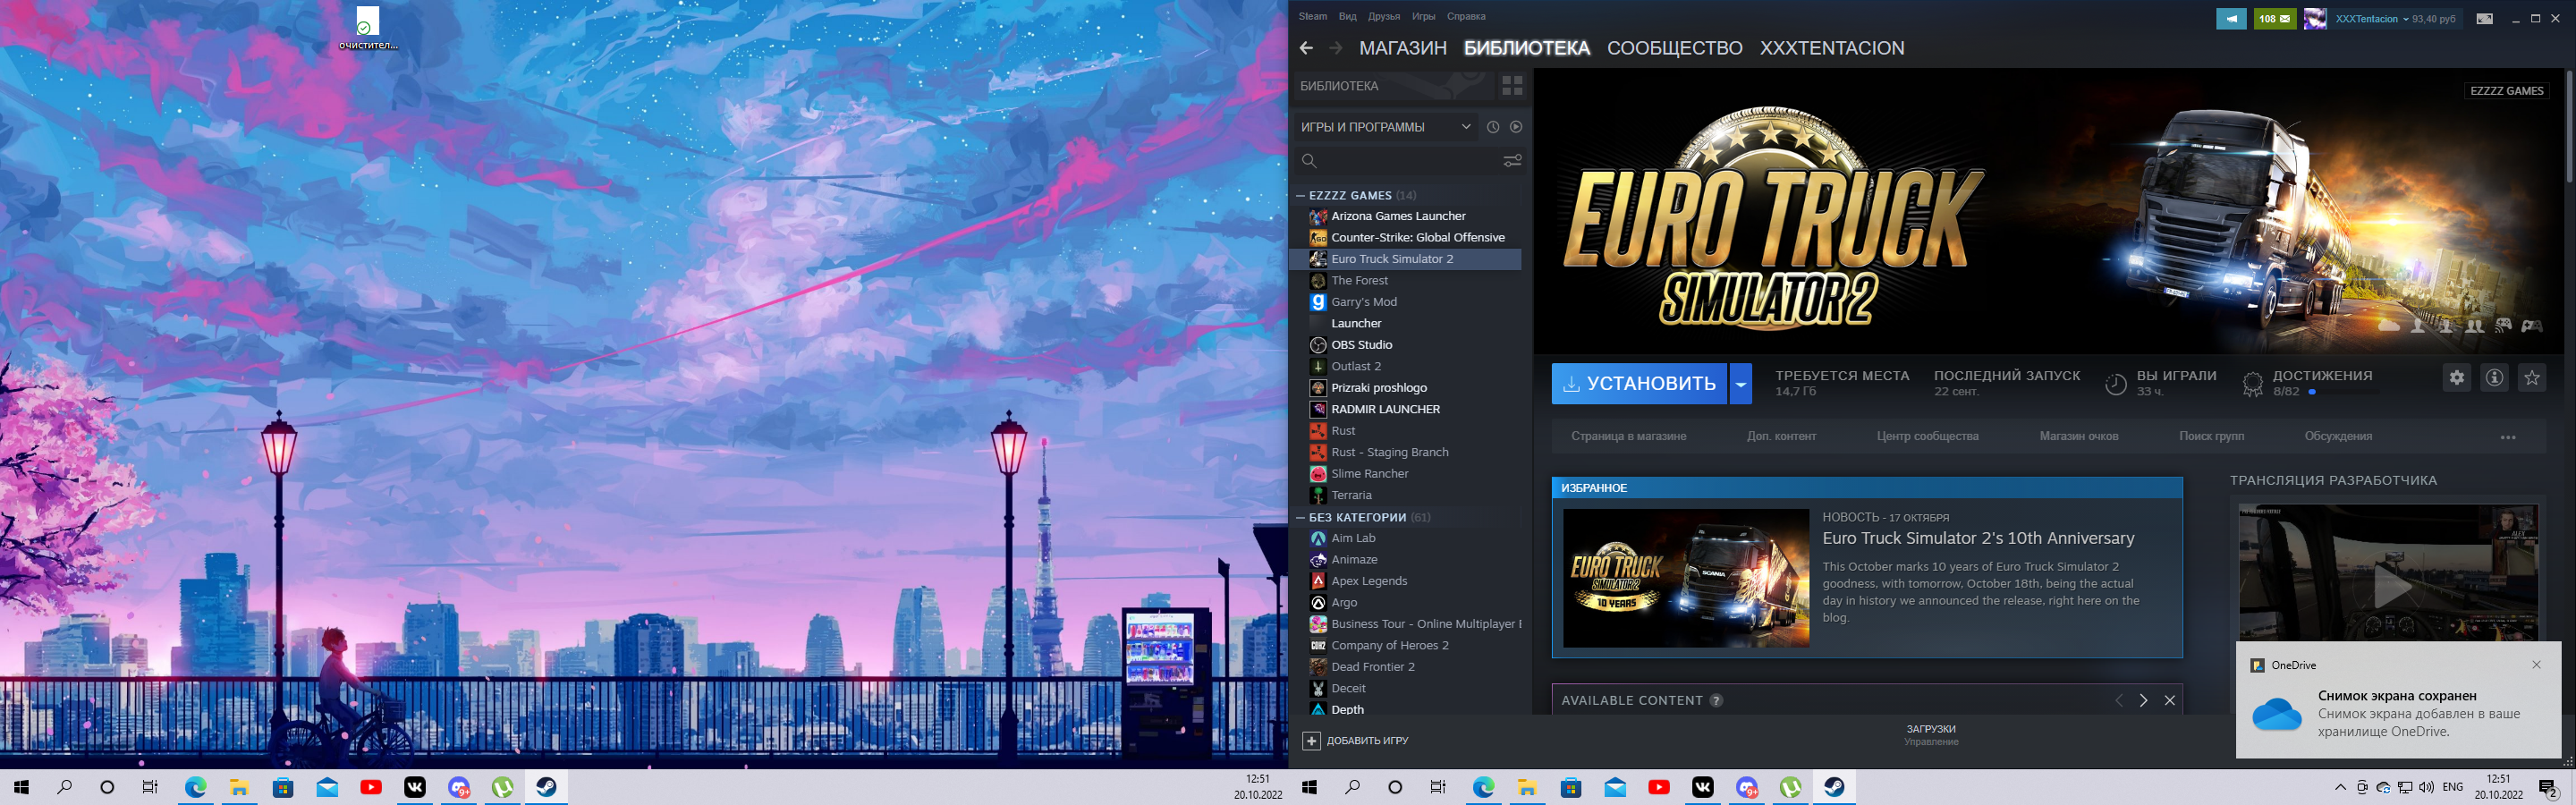
Task: Show previous available content arrow
Action: click(x=2118, y=700)
